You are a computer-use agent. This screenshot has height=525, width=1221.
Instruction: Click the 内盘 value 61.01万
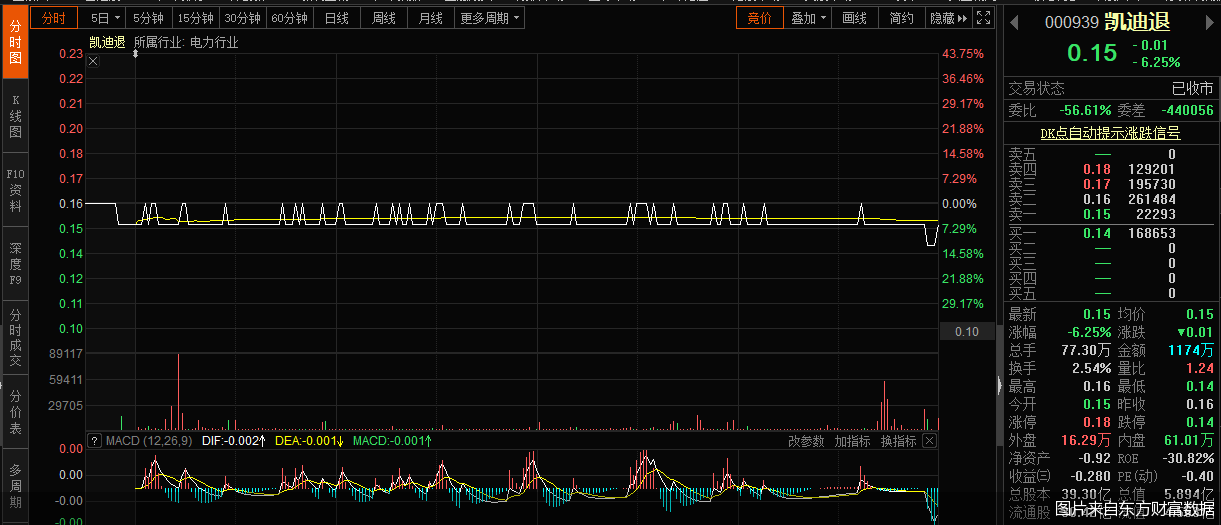coord(1190,439)
